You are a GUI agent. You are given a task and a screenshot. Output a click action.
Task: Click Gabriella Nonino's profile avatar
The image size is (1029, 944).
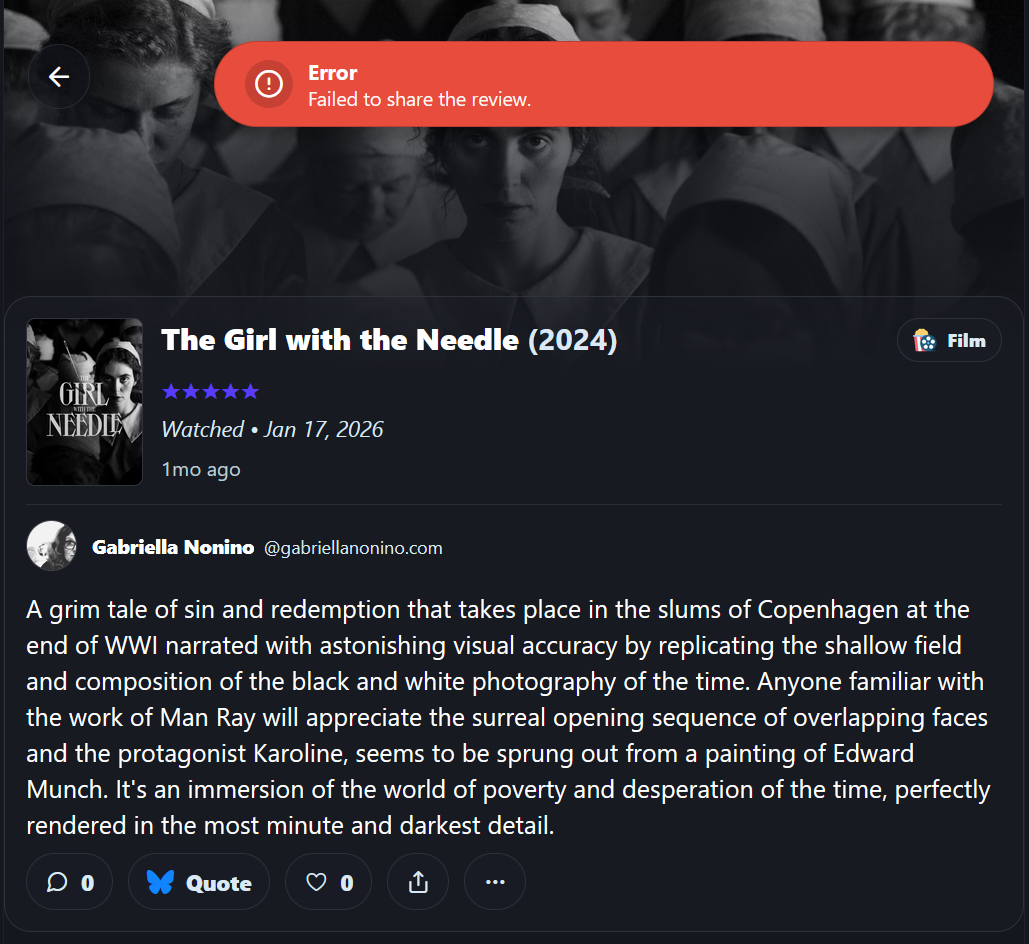pos(51,546)
